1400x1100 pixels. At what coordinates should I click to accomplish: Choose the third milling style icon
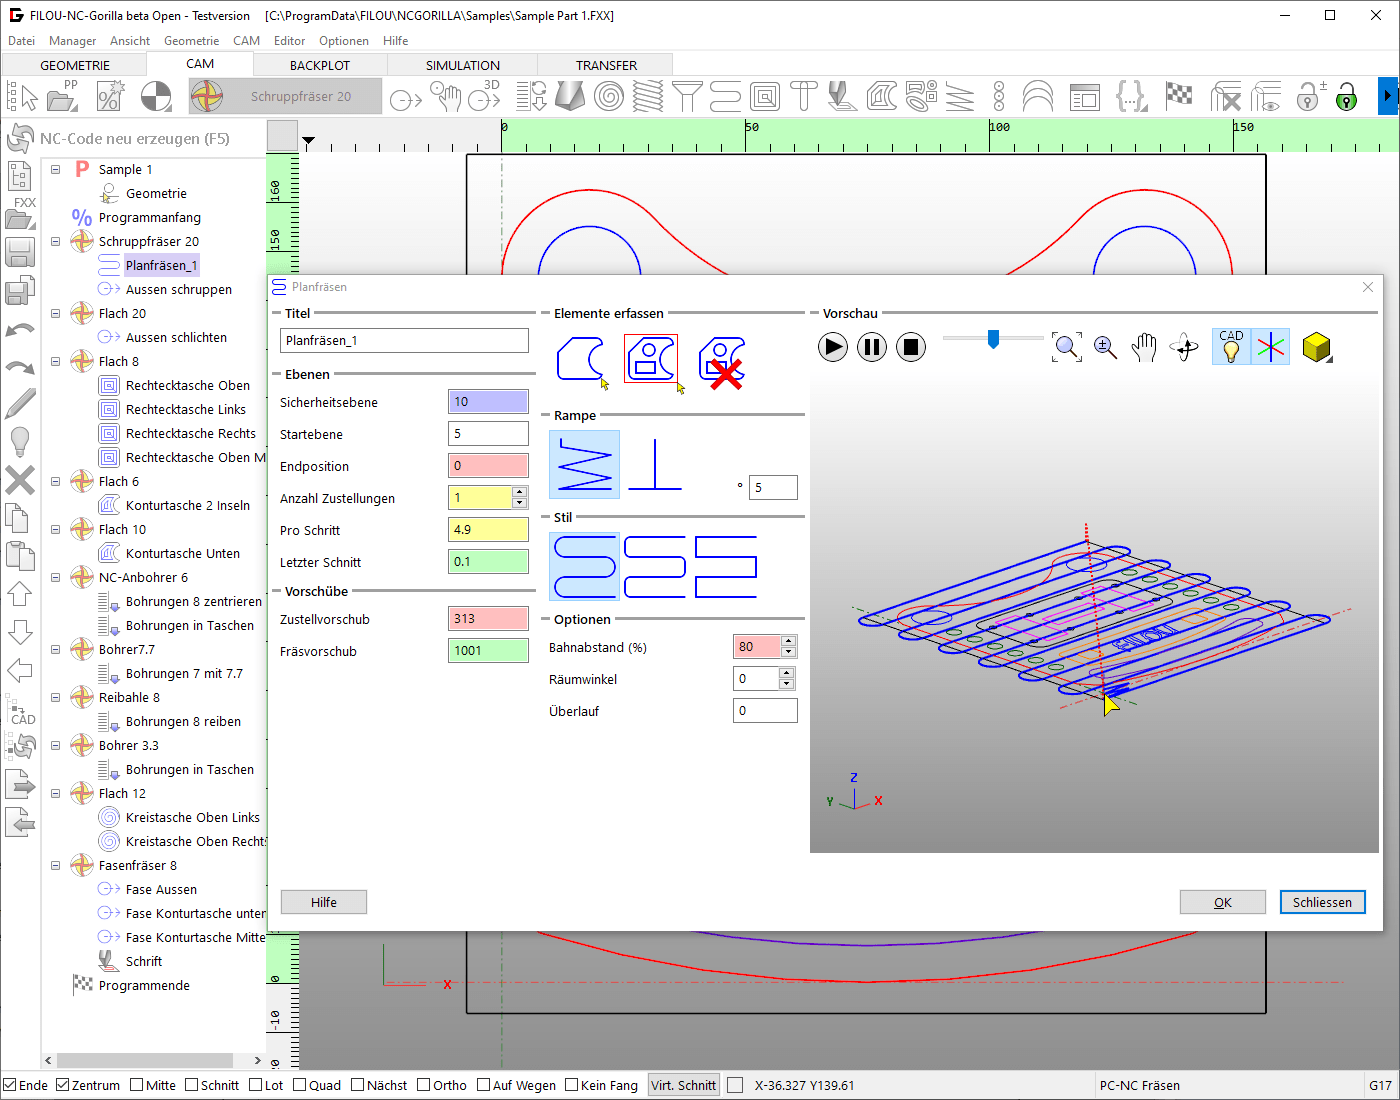[x=726, y=566]
